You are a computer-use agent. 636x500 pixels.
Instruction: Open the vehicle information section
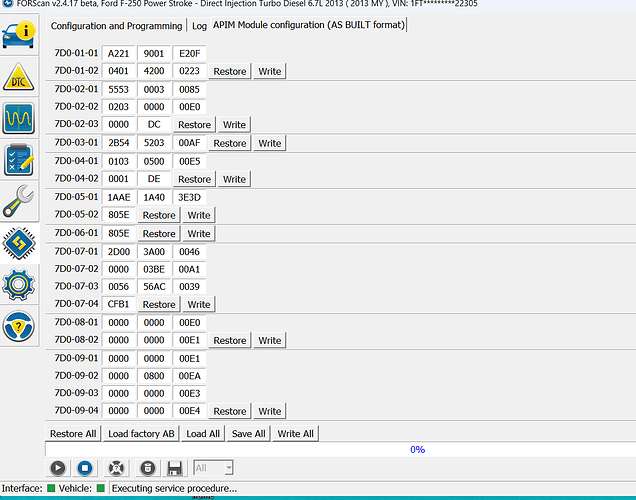(19, 35)
